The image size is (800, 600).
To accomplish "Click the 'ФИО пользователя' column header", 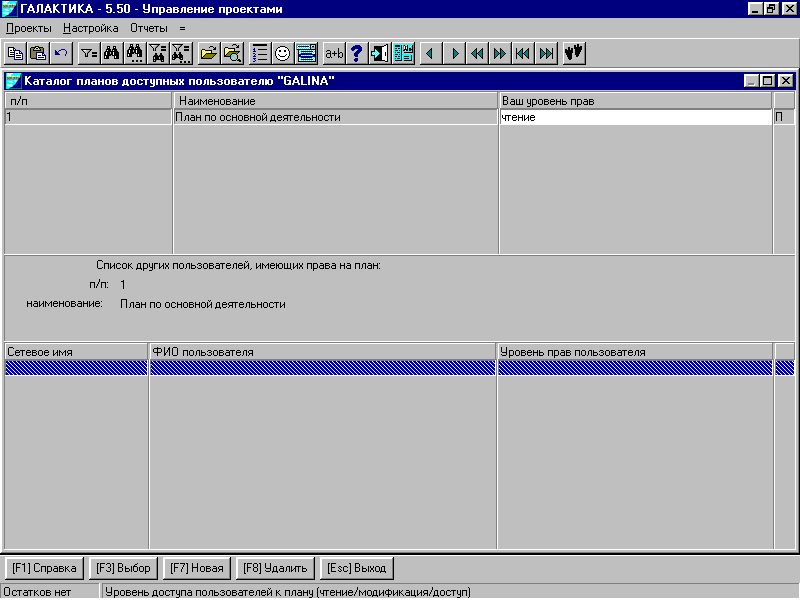I will click(x=322, y=352).
